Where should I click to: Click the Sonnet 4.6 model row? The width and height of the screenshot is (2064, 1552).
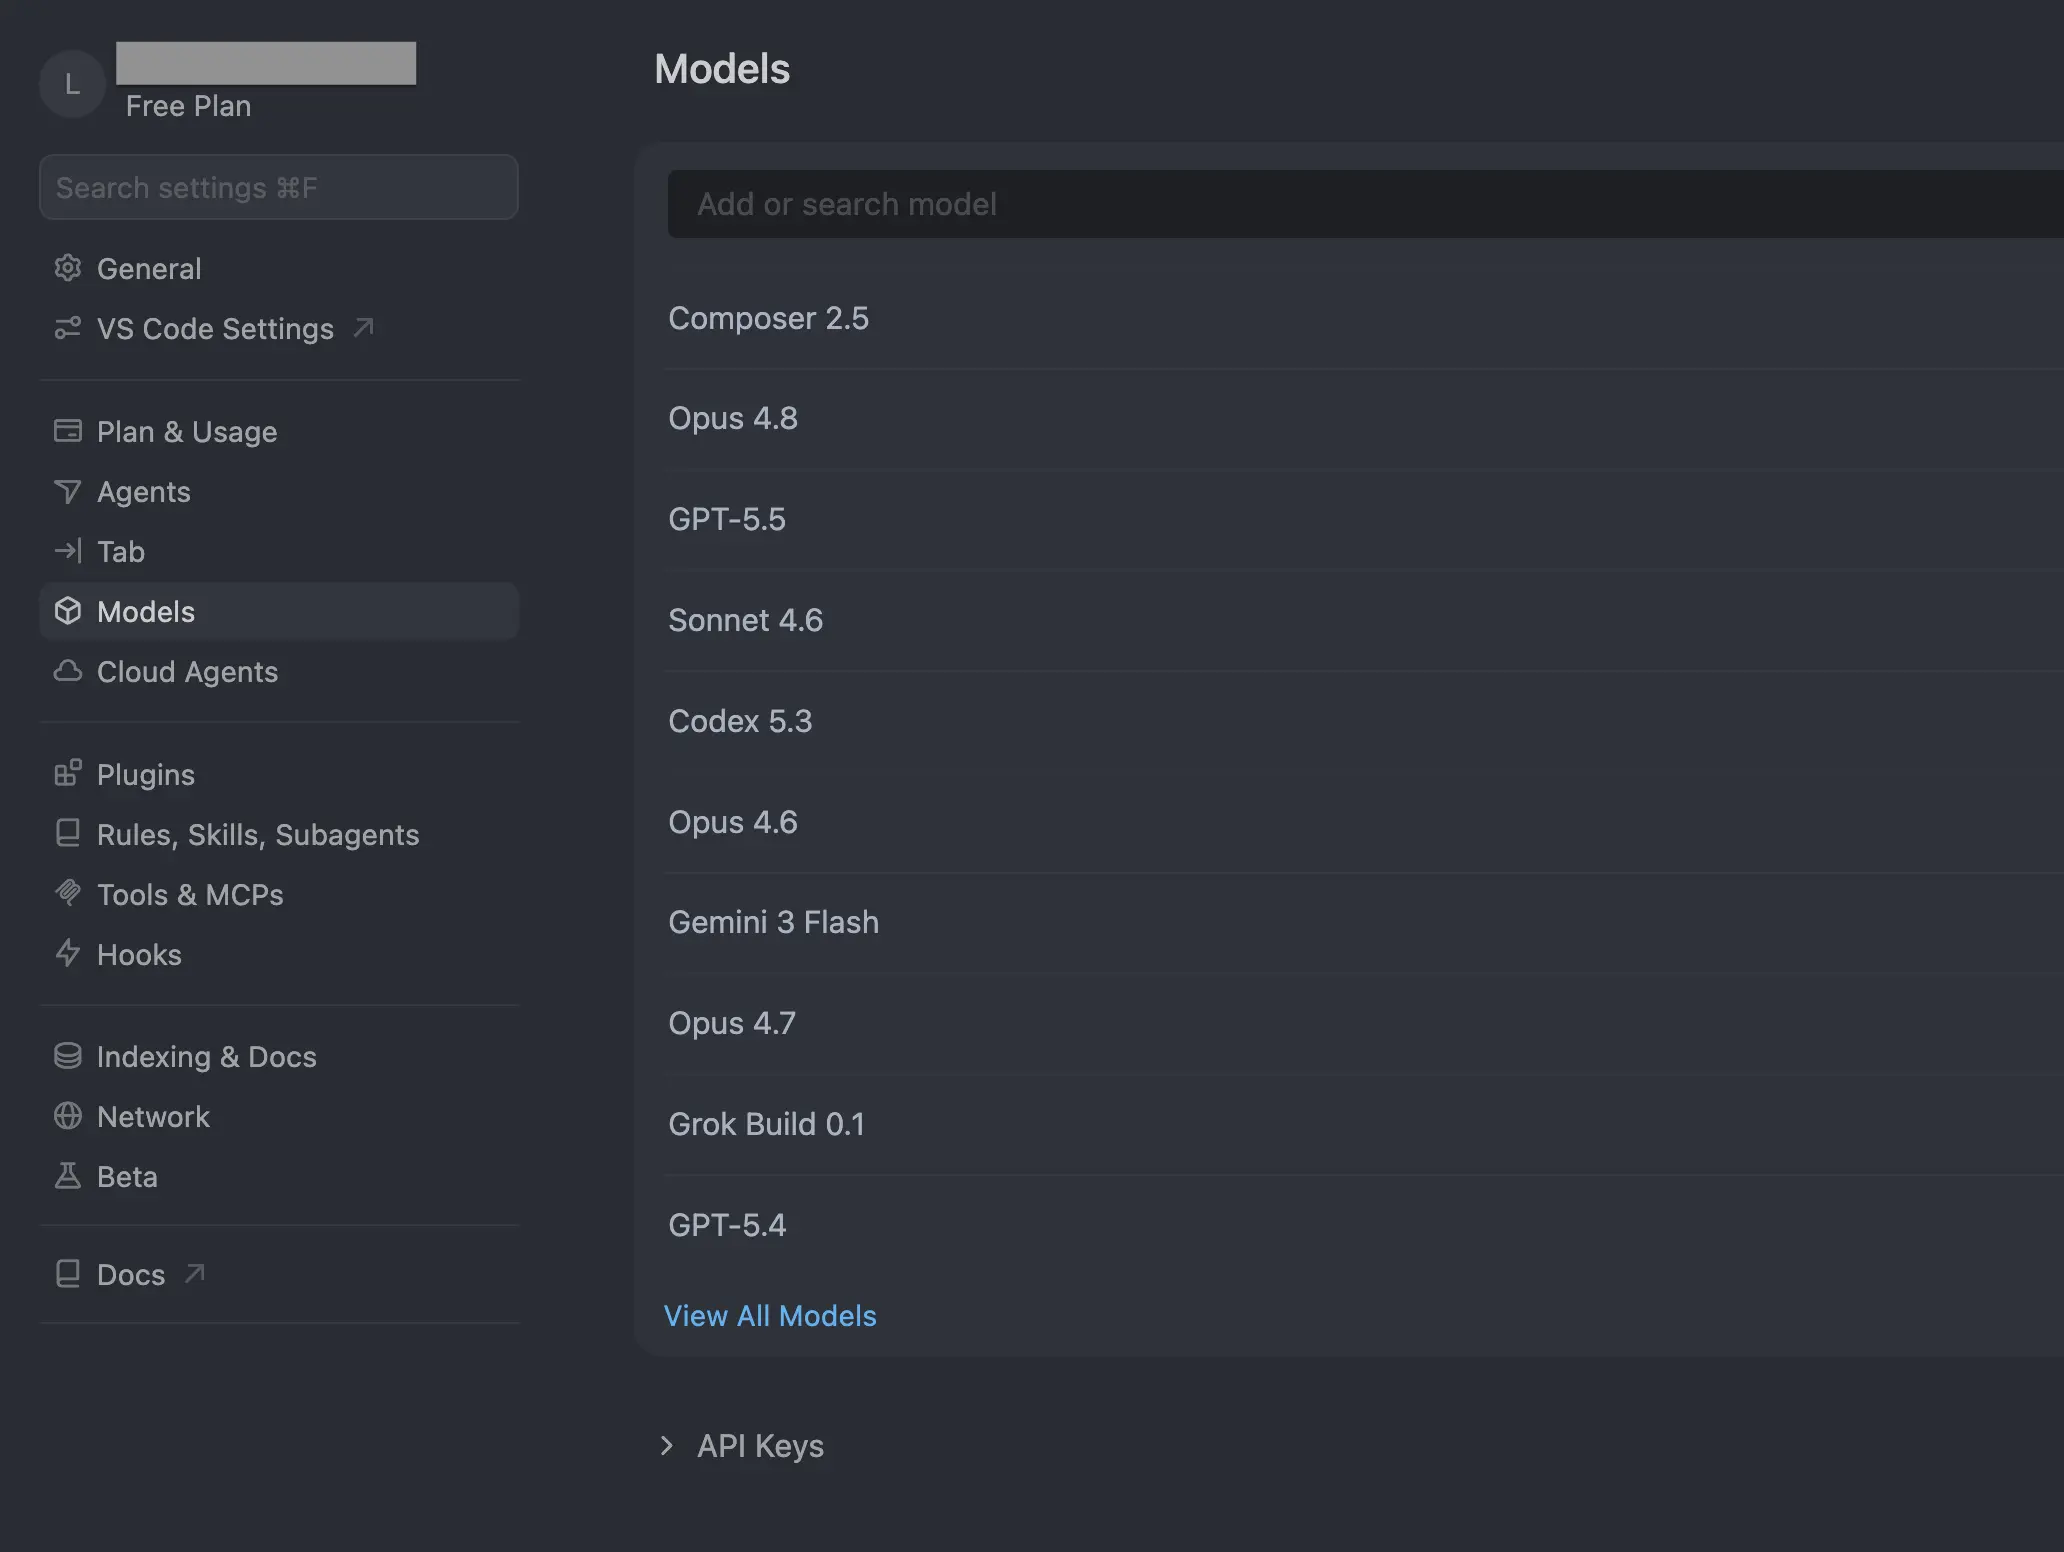(1365, 620)
